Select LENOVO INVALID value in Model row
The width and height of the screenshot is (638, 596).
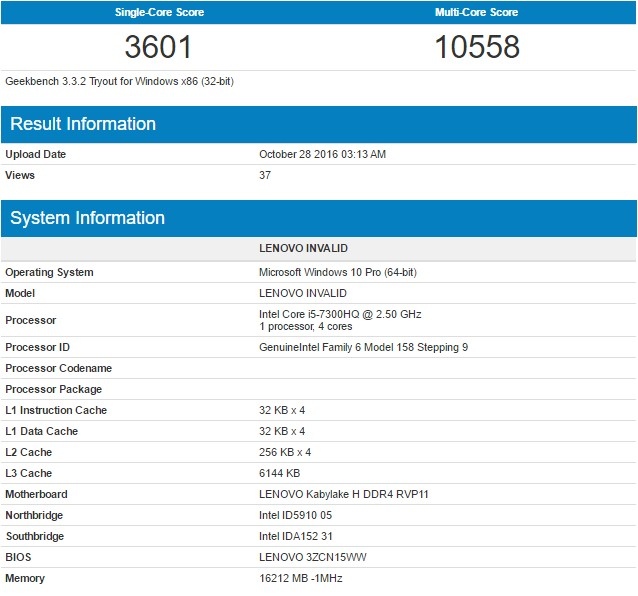pos(303,293)
